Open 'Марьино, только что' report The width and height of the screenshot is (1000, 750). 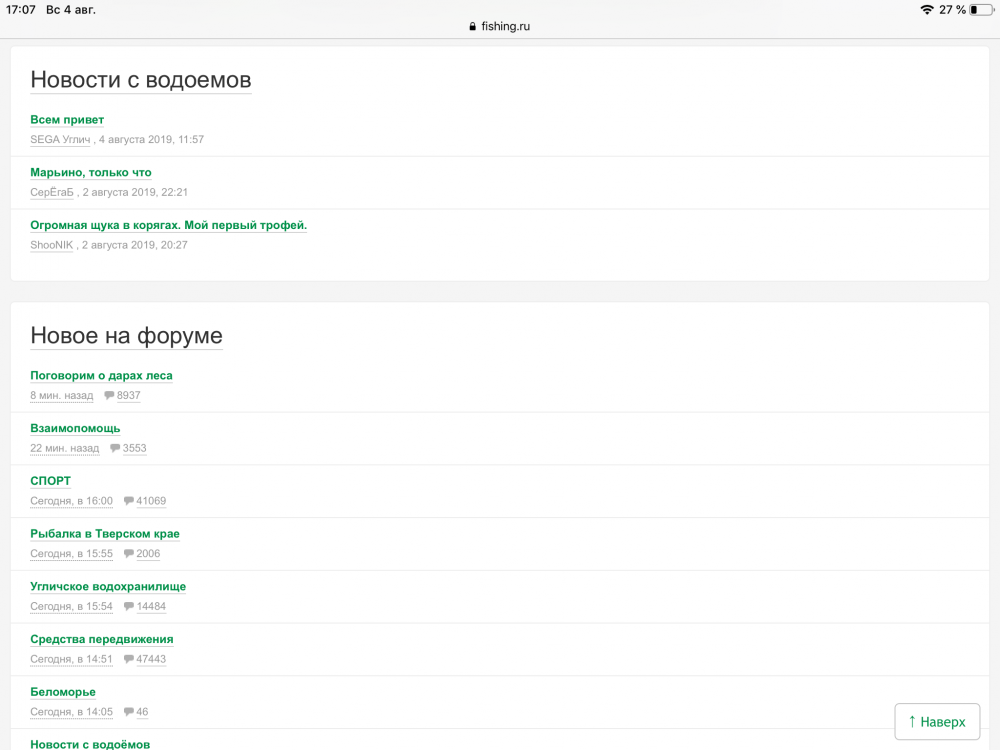click(91, 173)
